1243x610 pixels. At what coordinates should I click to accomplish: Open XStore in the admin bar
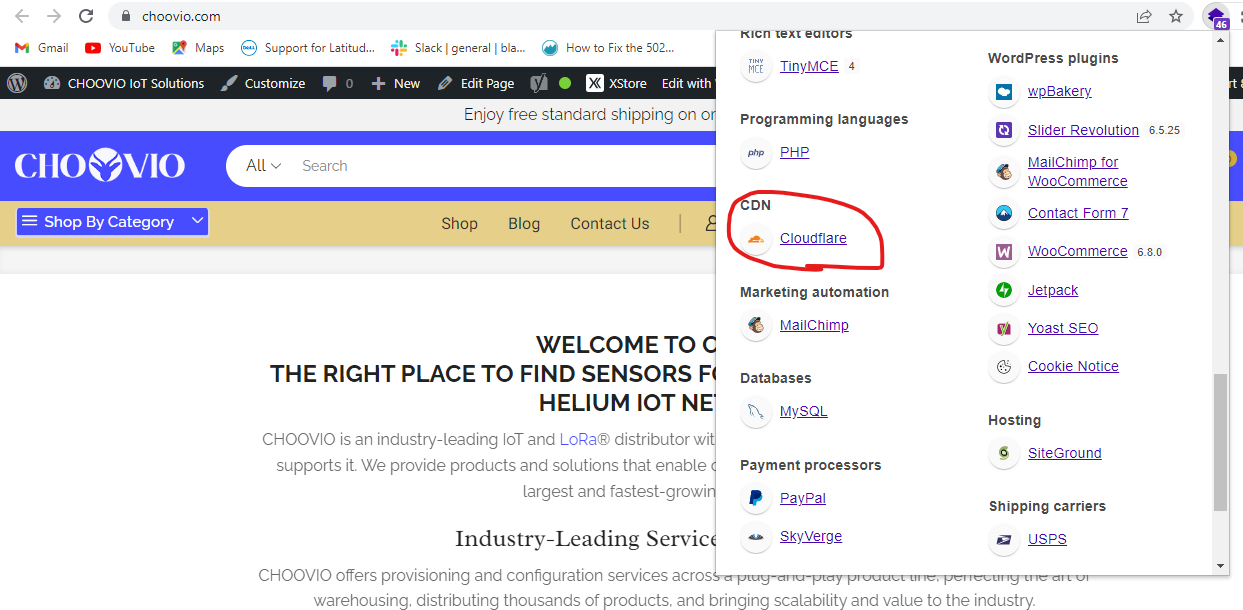617,83
